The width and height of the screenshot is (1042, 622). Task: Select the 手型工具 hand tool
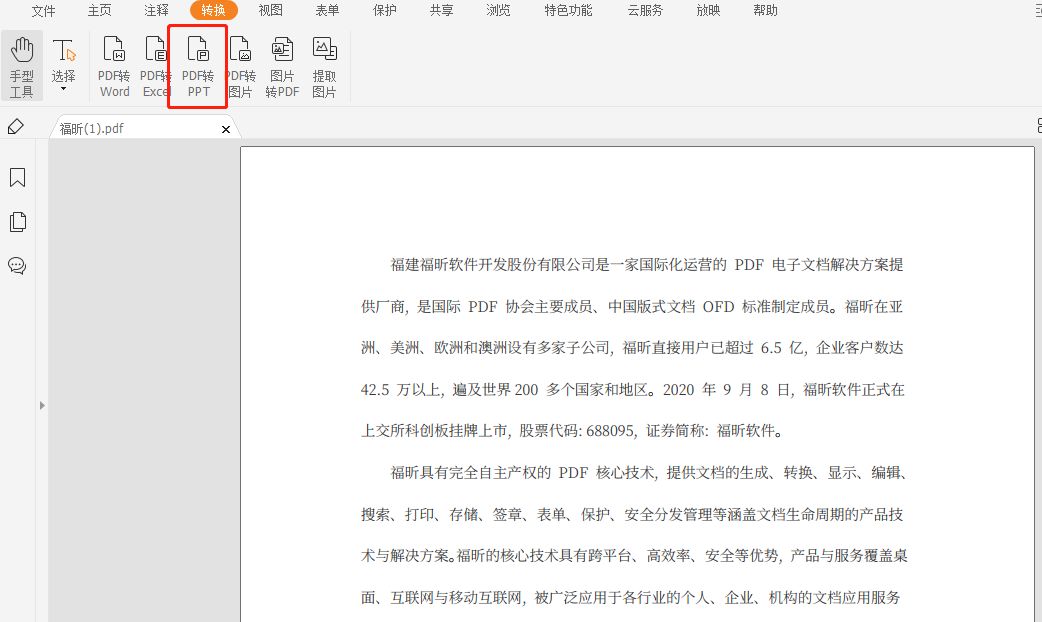[21, 64]
